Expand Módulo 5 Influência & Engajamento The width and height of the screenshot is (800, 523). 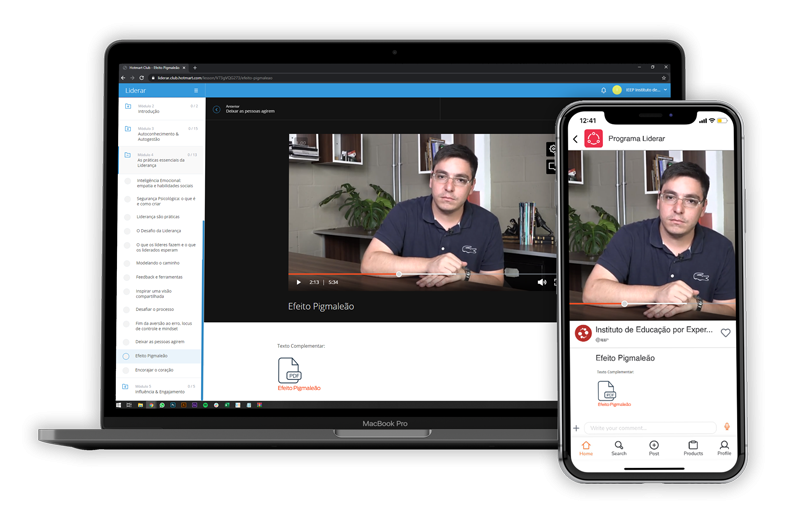(x=160, y=389)
